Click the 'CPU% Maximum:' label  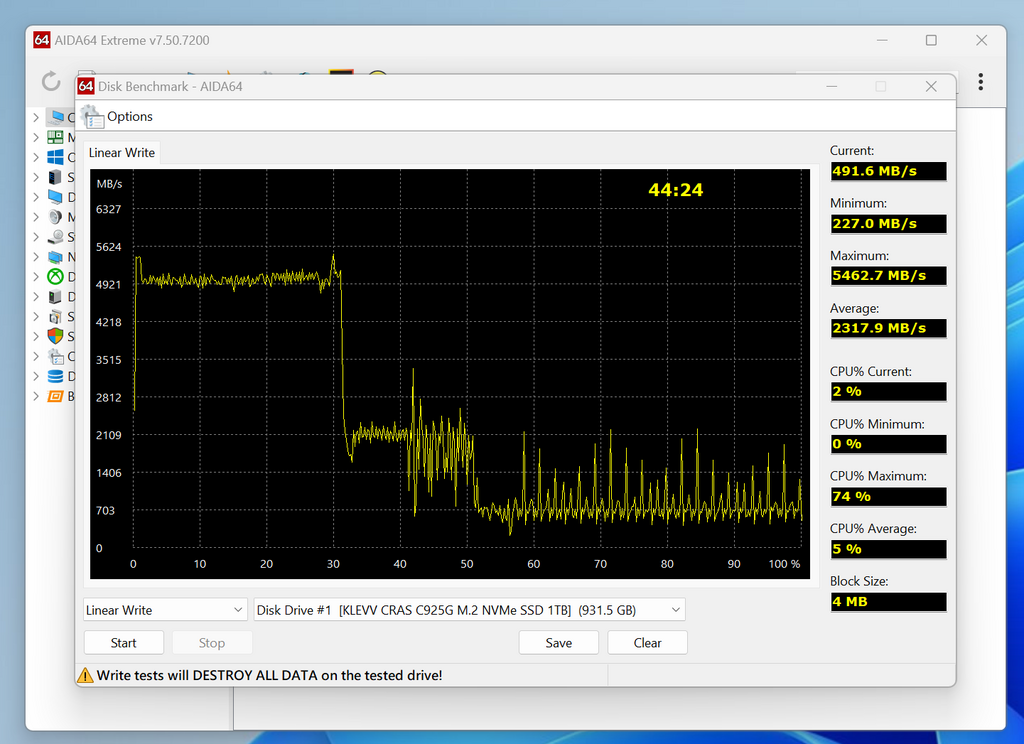pyautogui.click(x=878, y=476)
